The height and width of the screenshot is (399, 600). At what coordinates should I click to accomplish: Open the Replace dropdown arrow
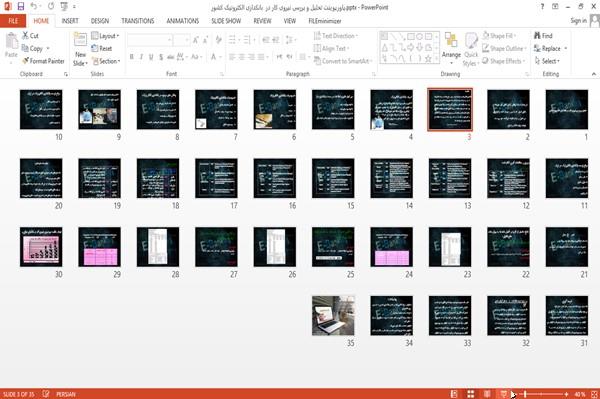pos(566,49)
